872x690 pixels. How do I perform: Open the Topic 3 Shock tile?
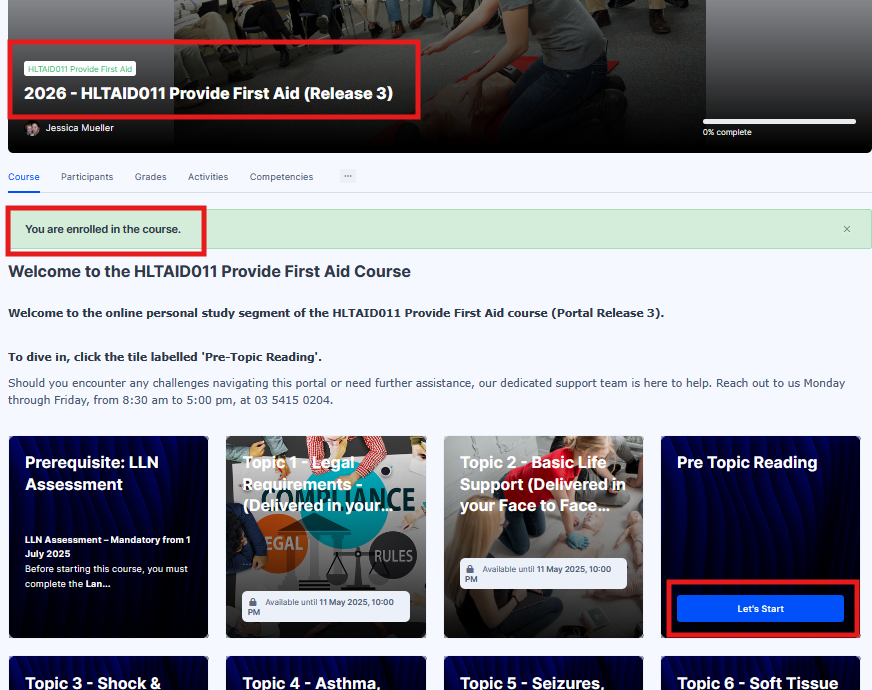pyautogui.click(x=108, y=675)
